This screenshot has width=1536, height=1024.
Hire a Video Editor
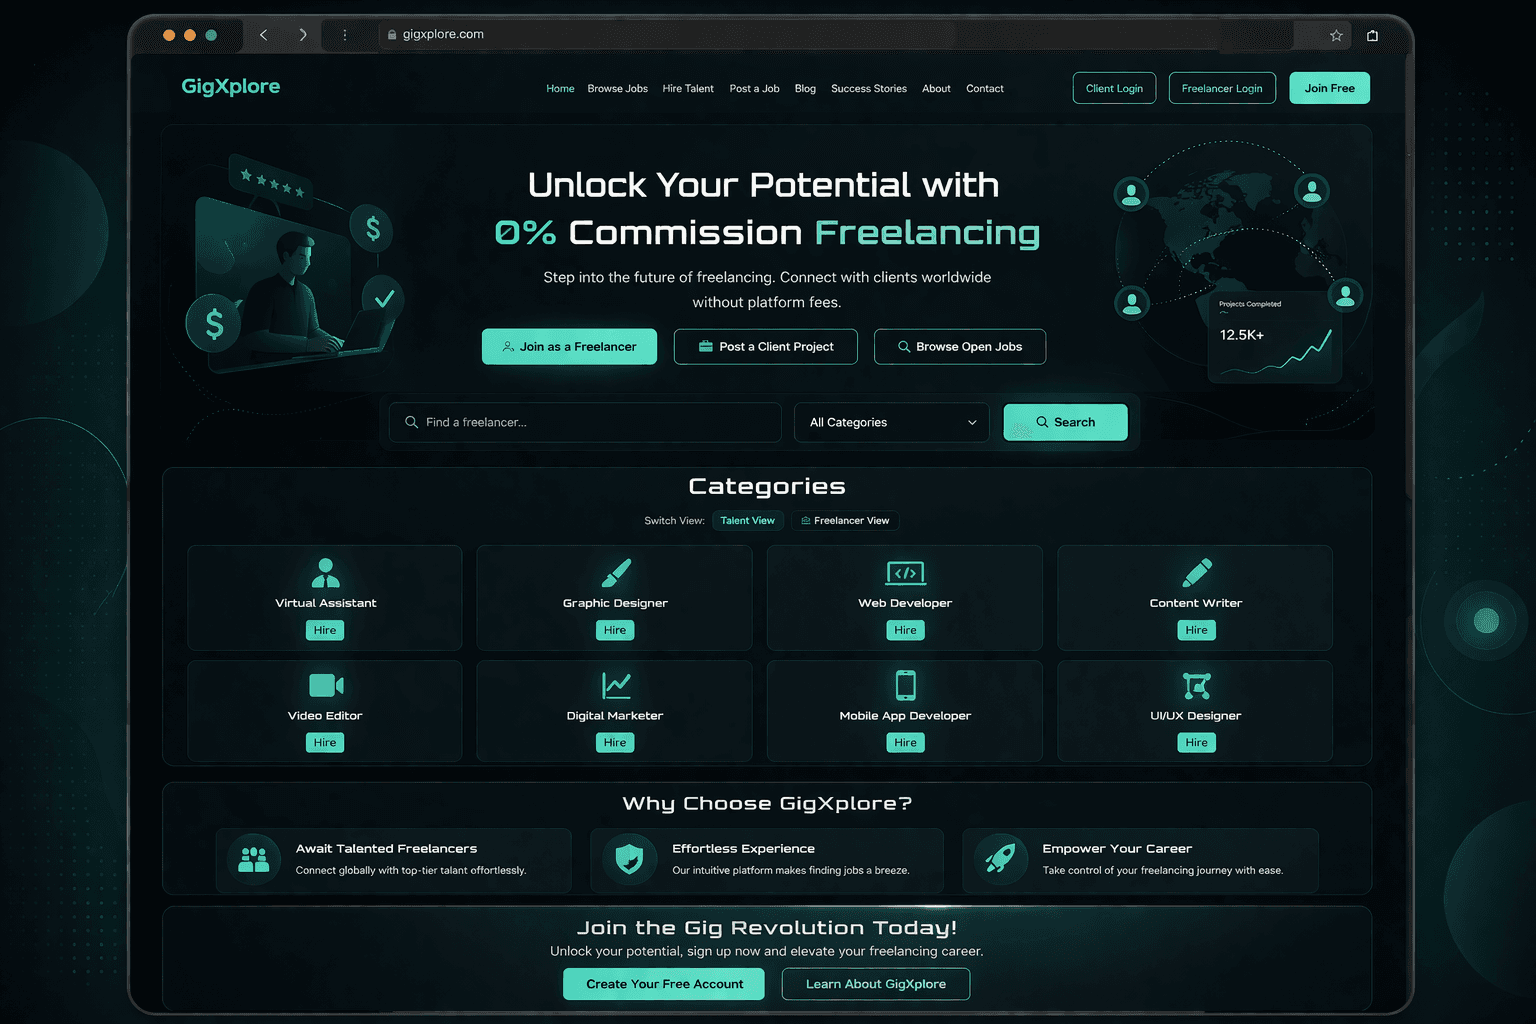point(325,743)
